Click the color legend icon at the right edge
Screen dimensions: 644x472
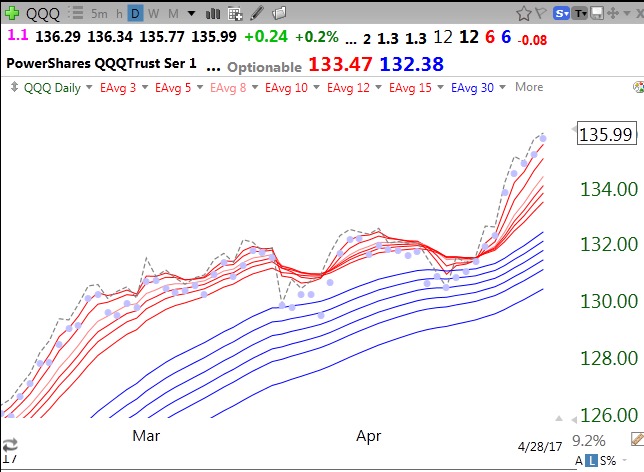tap(639, 87)
